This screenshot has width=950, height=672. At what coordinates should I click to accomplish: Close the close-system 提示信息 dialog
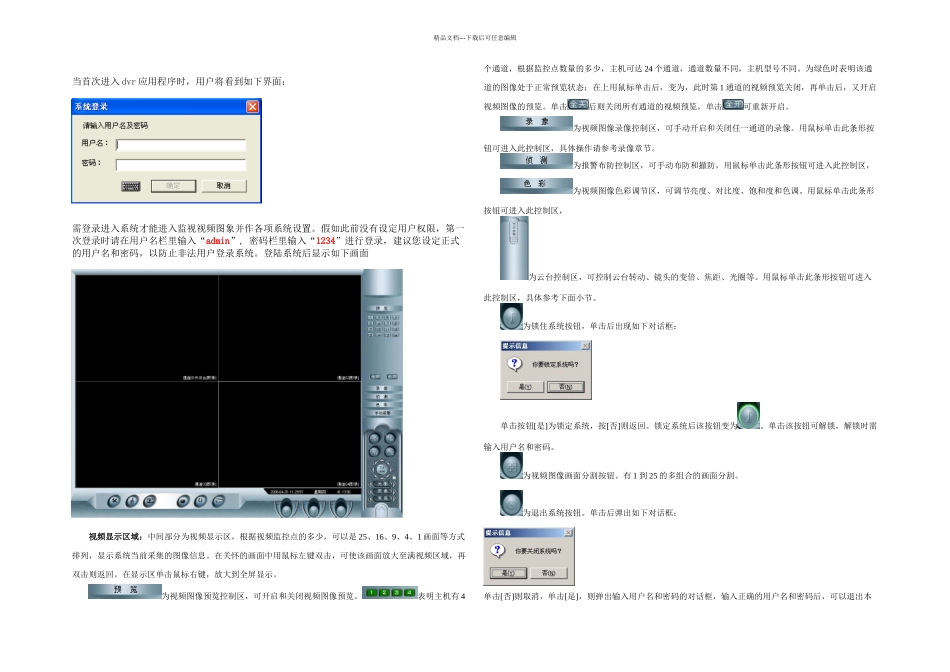(x=568, y=532)
